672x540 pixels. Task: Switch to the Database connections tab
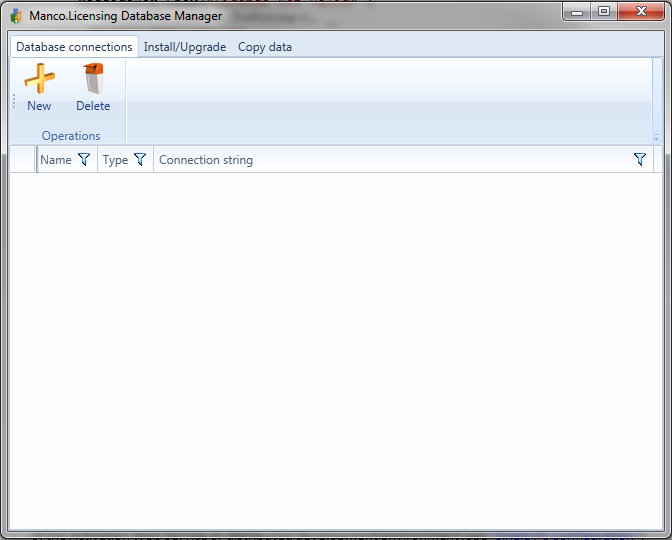click(74, 47)
